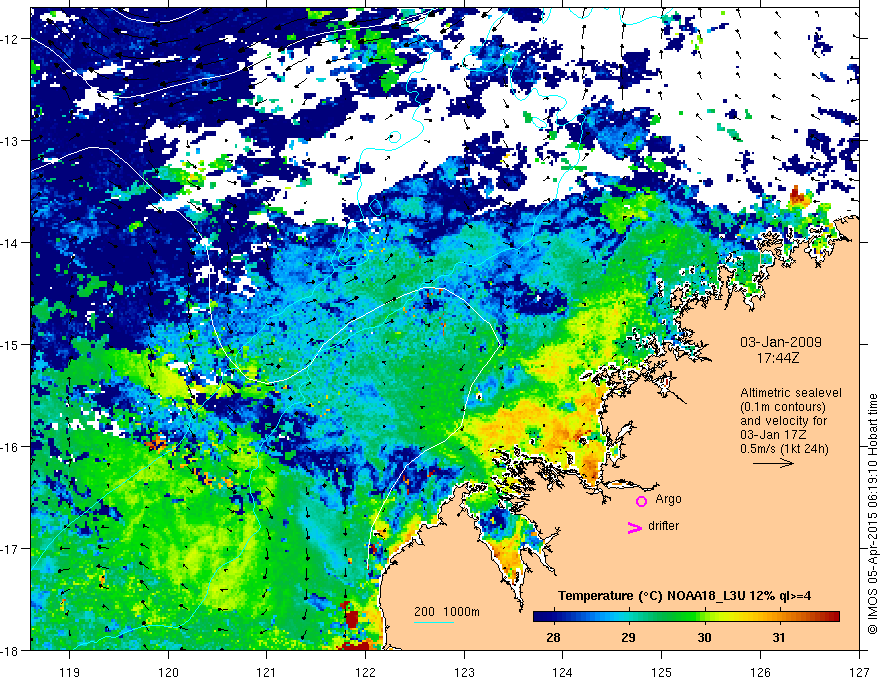Click the cyan 200m isobath legend line
The height and width of the screenshot is (680, 880).
coord(434,622)
